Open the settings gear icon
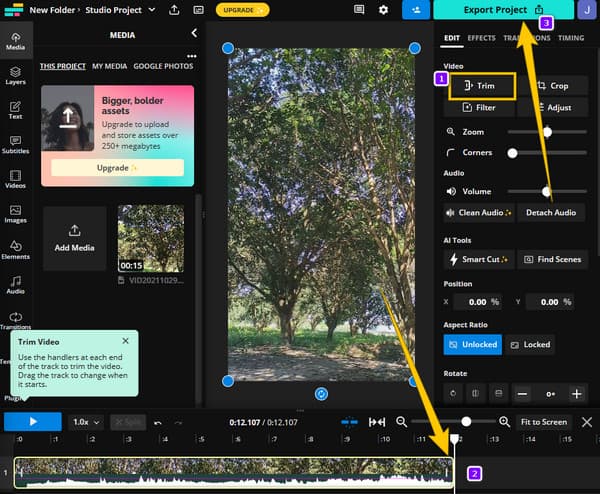The width and height of the screenshot is (600, 494). pyautogui.click(x=383, y=10)
